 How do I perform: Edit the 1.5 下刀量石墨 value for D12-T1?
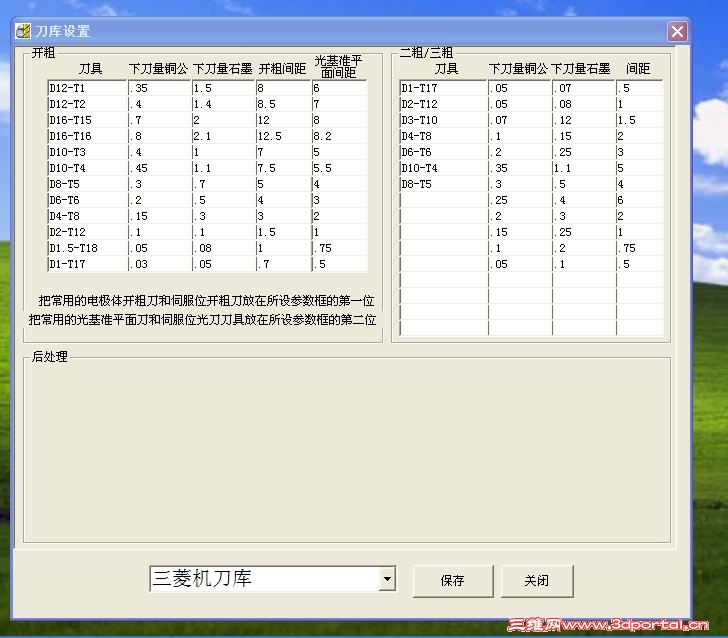[224, 88]
